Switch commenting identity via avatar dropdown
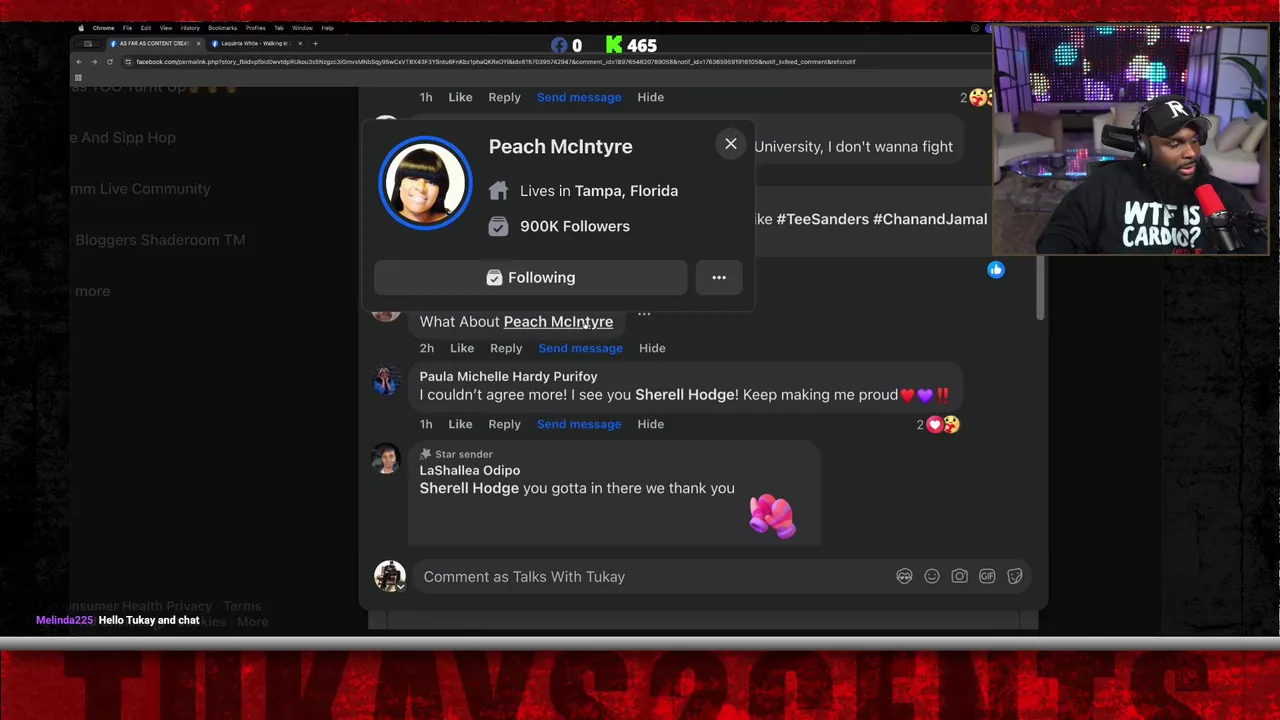This screenshot has width=1280, height=720. click(390, 576)
